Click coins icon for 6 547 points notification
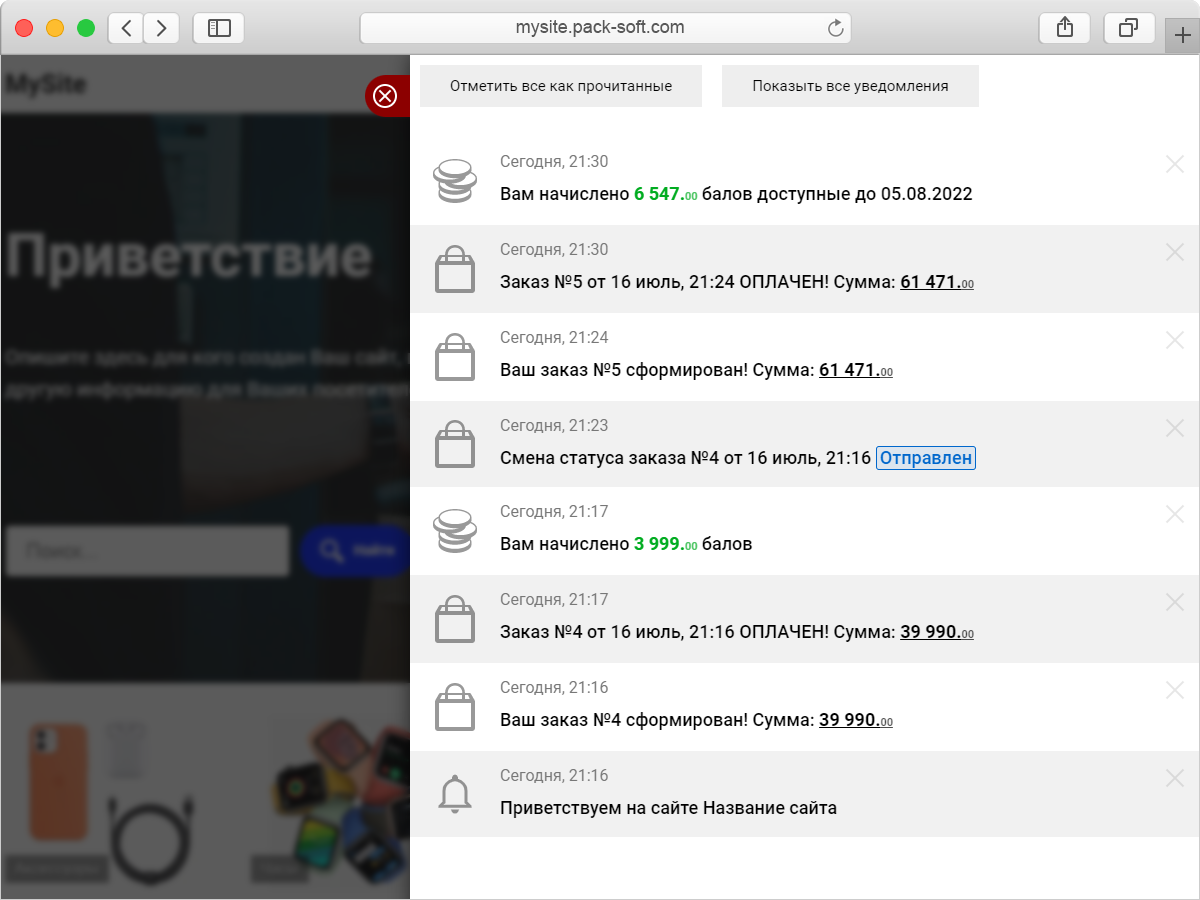The width and height of the screenshot is (1200, 900). [455, 181]
